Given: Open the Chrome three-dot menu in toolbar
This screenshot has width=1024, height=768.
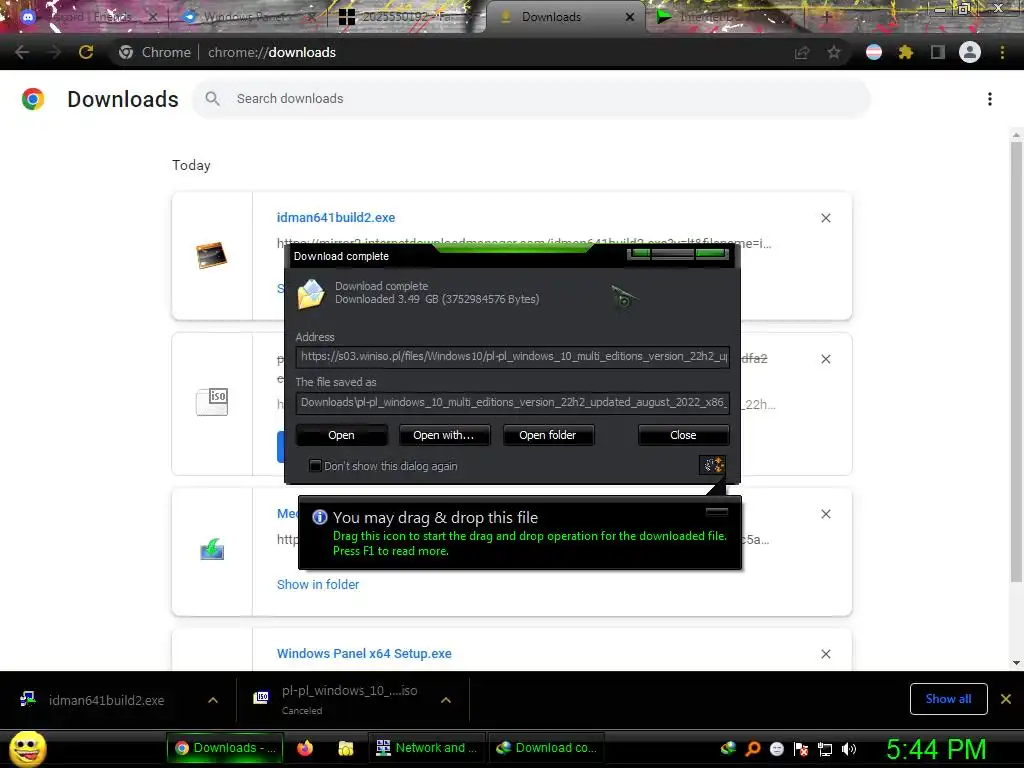Looking at the screenshot, I should (1002, 52).
